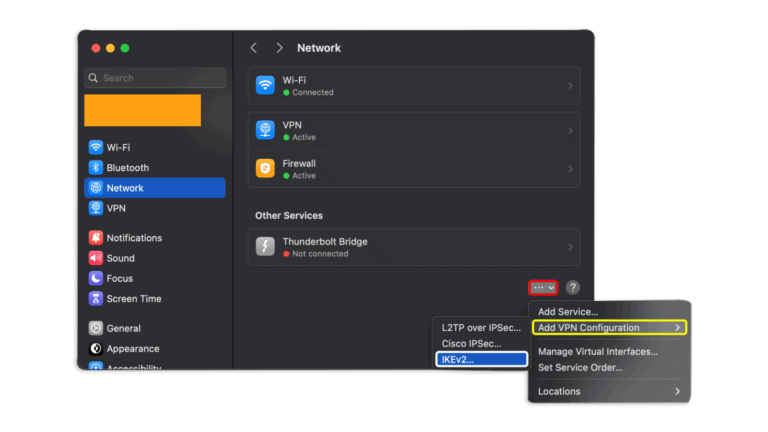Click the Network window title
The image size is (768, 432).
319,48
